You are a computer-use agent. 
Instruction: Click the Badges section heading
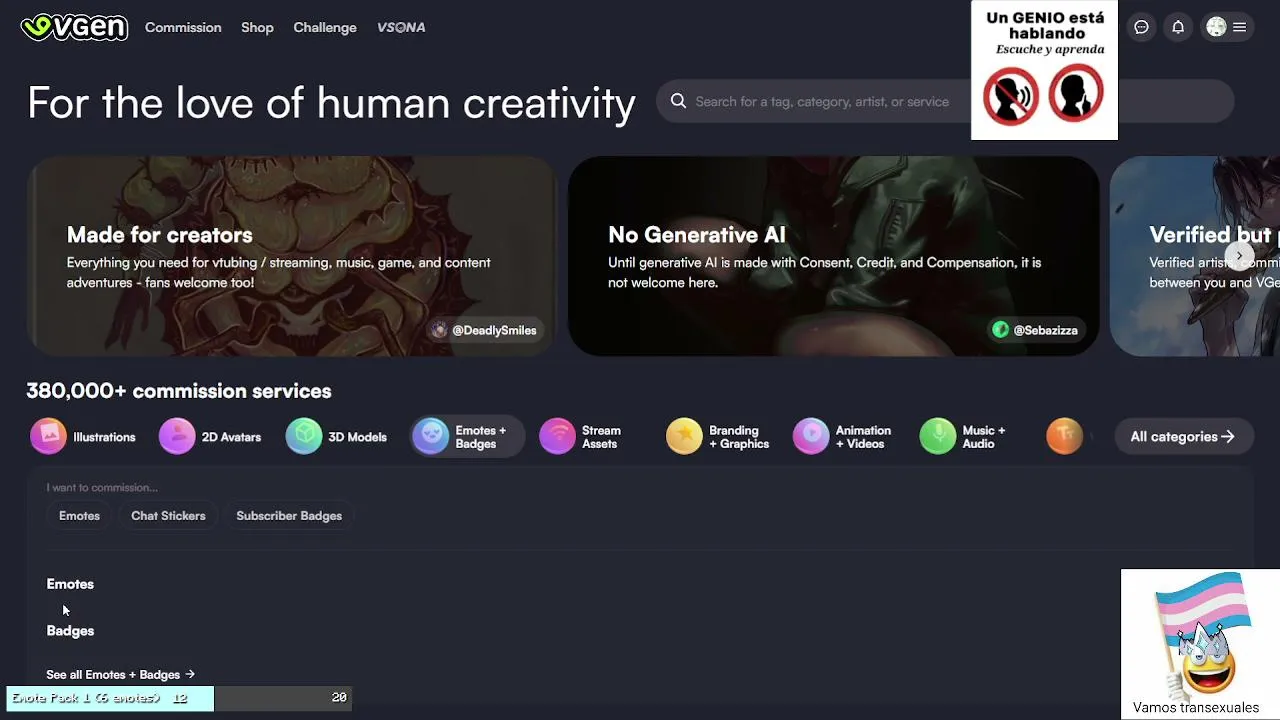[x=70, y=631]
